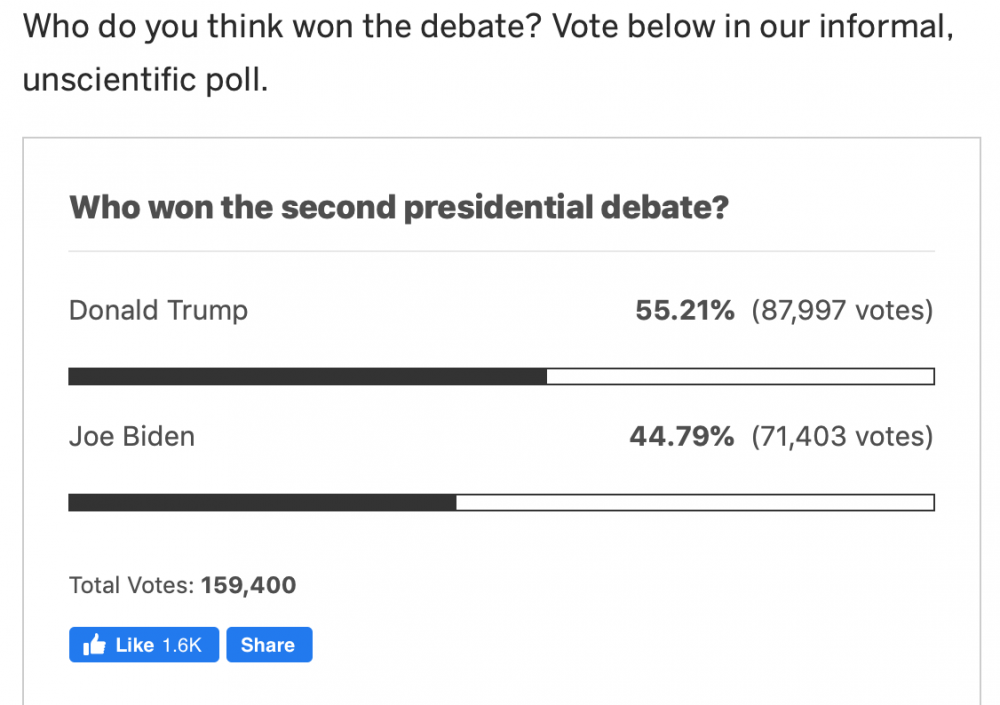The width and height of the screenshot is (1000, 705).
Task: Click the empty part of Trump's result bar
Action: click(740, 377)
